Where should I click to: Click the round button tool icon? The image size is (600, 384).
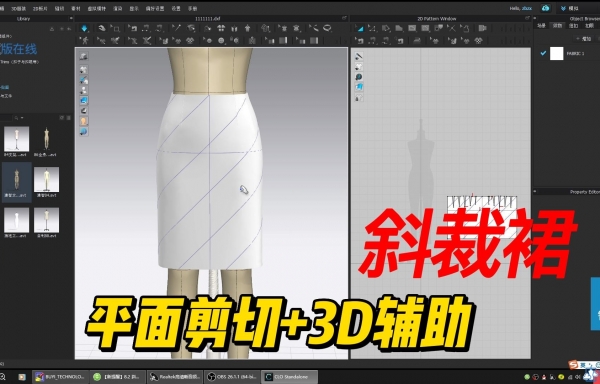[x=221, y=40]
